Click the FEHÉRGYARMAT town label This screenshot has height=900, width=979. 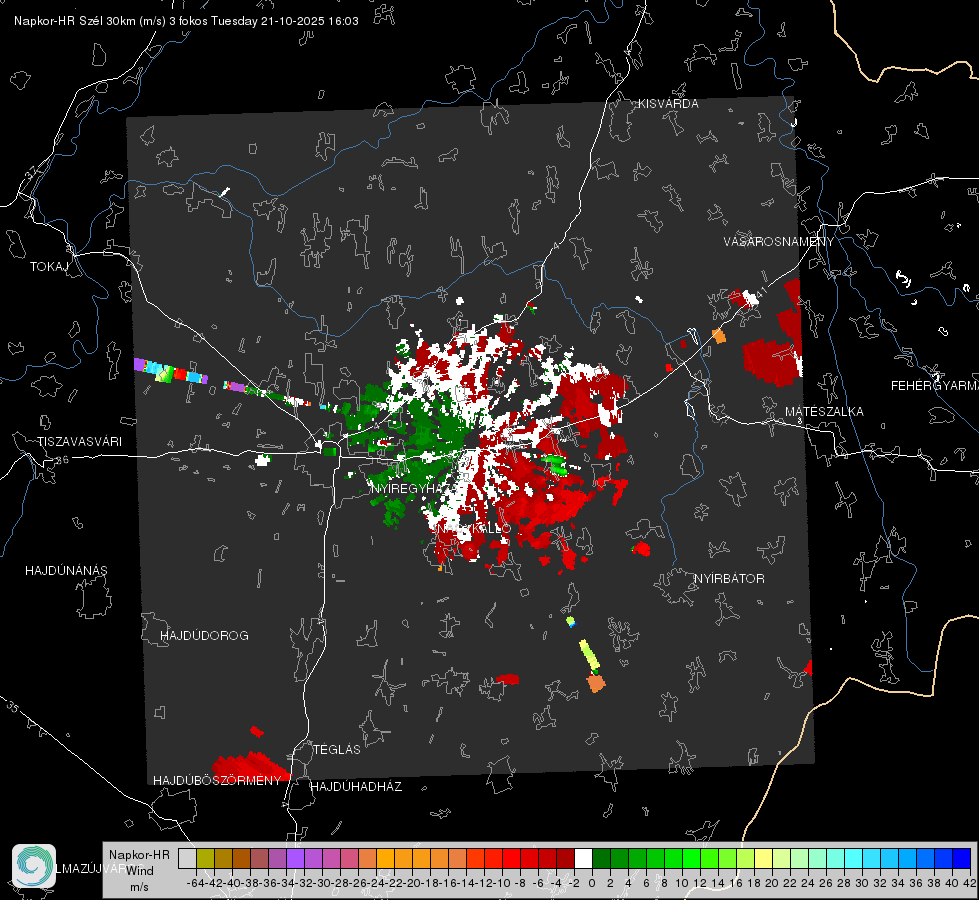[935, 385]
